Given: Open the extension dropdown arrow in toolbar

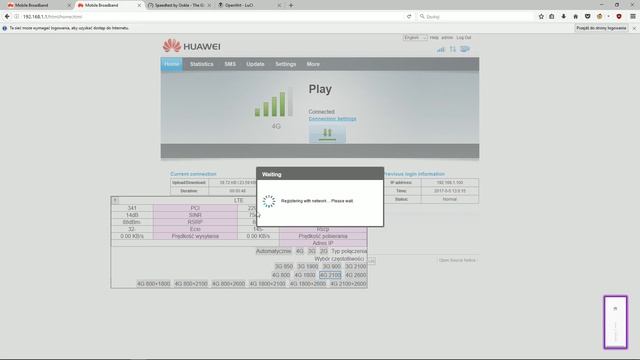Looking at the screenshot, I should [x=609, y=16].
